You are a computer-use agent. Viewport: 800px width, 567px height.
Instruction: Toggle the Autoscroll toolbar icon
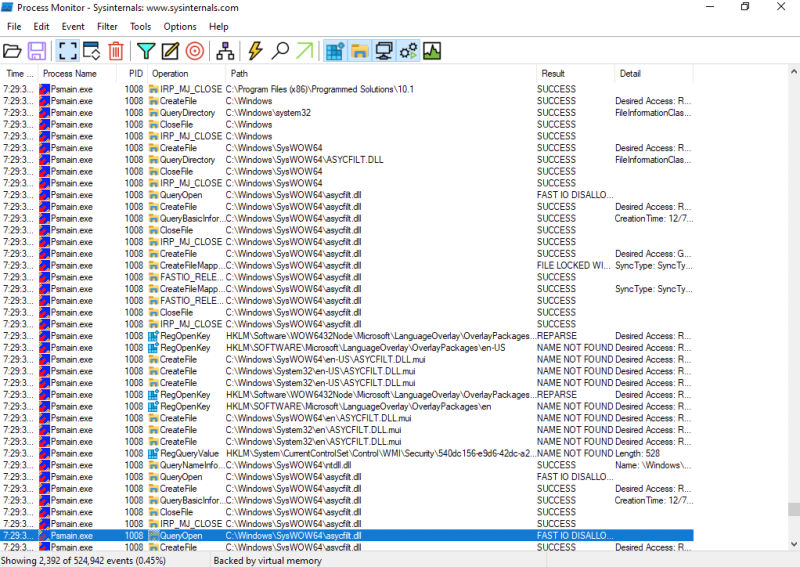coord(91,51)
